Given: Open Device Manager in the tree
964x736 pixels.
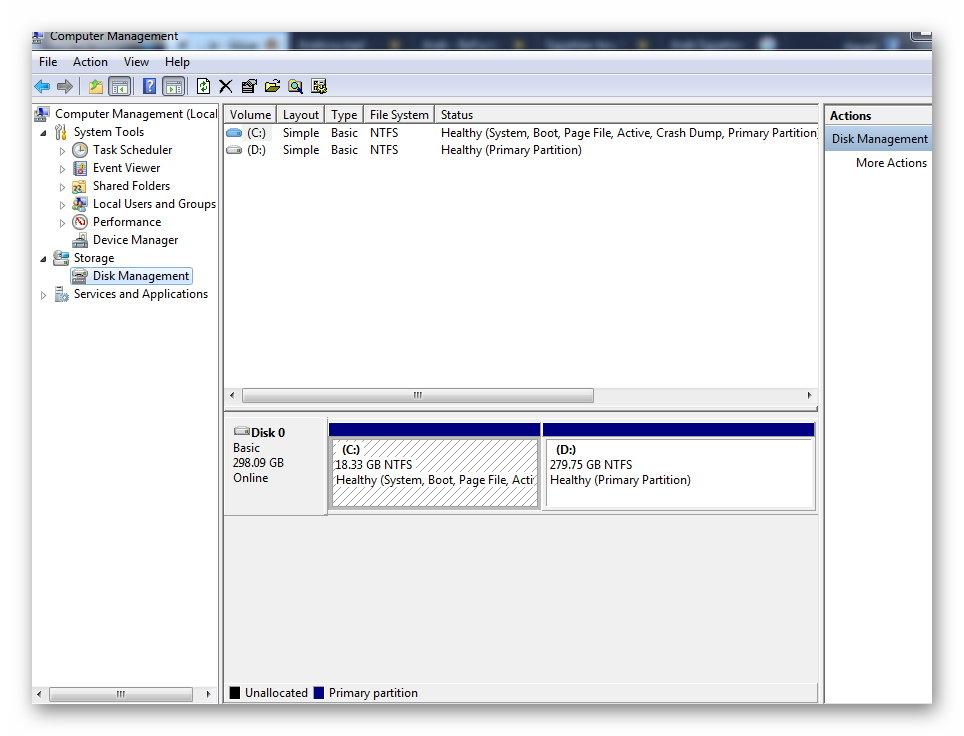Looking at the screenshot, I should pyautogui.click(x=135, y=240).
